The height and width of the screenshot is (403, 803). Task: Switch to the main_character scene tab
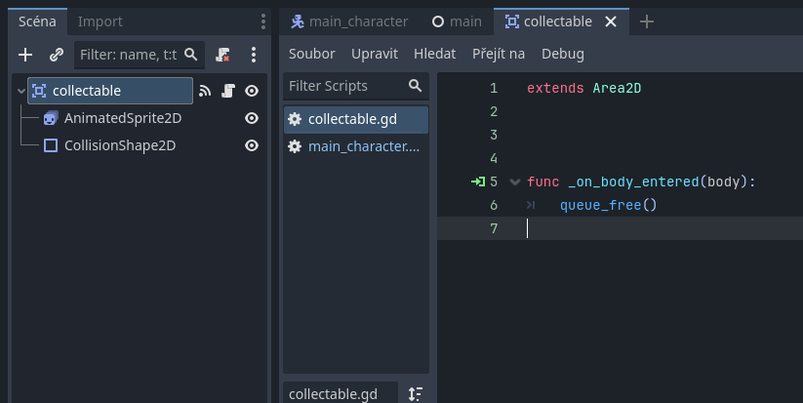click(x=349, y=22)
